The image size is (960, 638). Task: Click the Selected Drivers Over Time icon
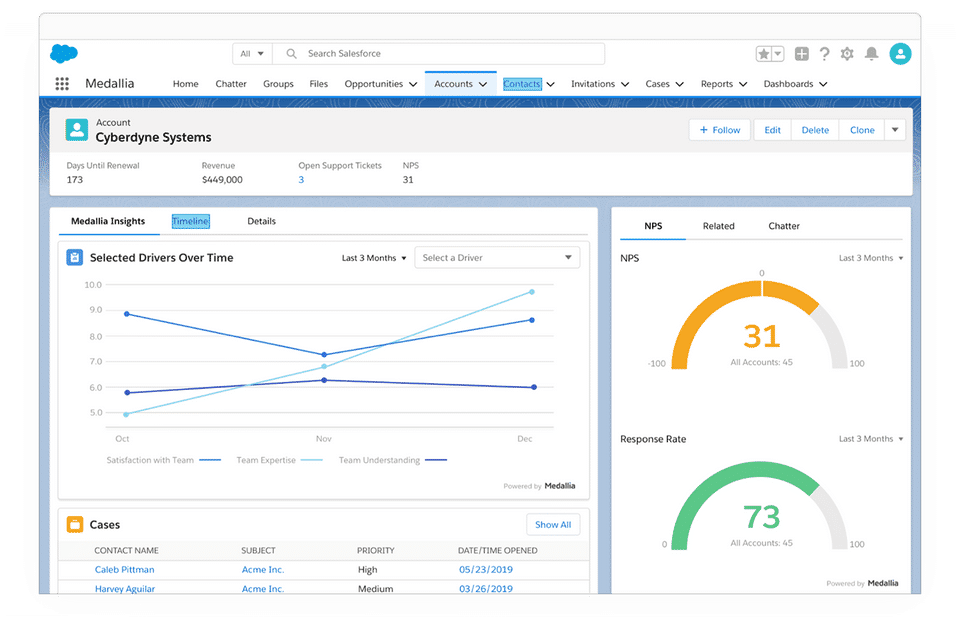[x=75, y=258]
